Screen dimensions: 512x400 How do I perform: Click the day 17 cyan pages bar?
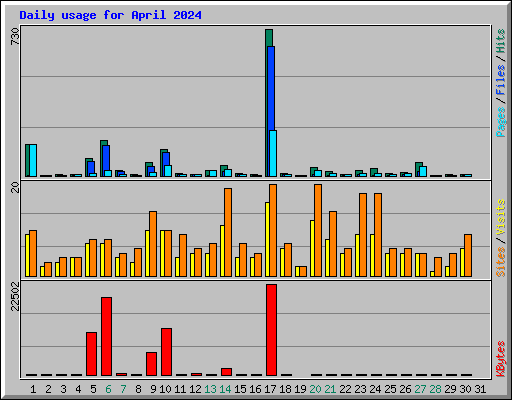273,153
